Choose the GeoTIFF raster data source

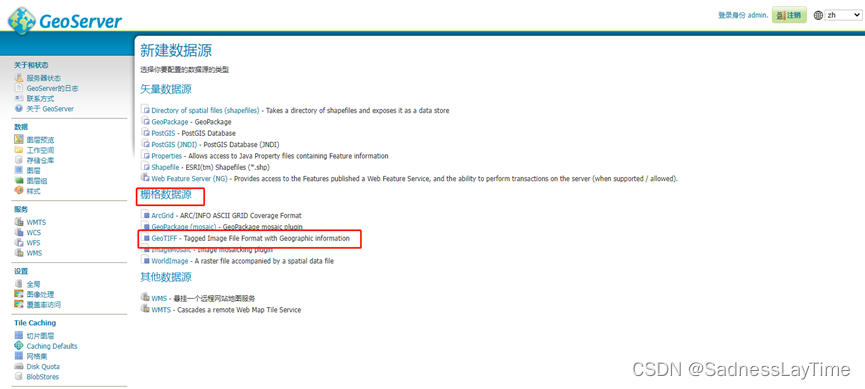[164, 238]
